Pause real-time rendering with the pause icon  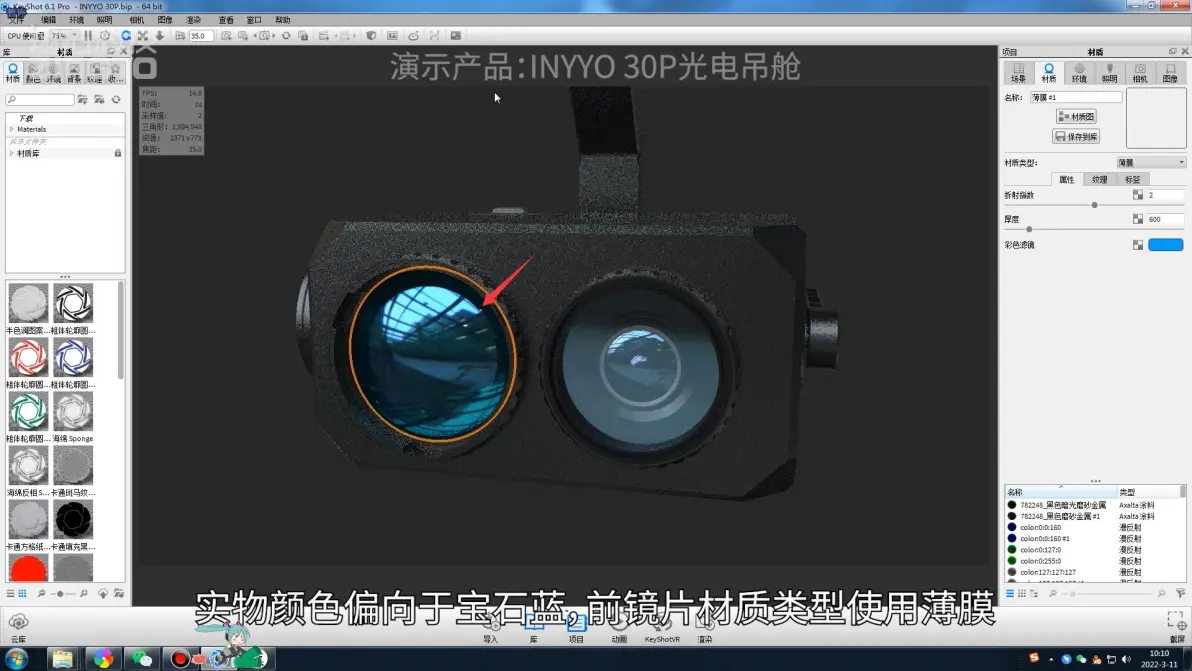(x=88, y=36)
